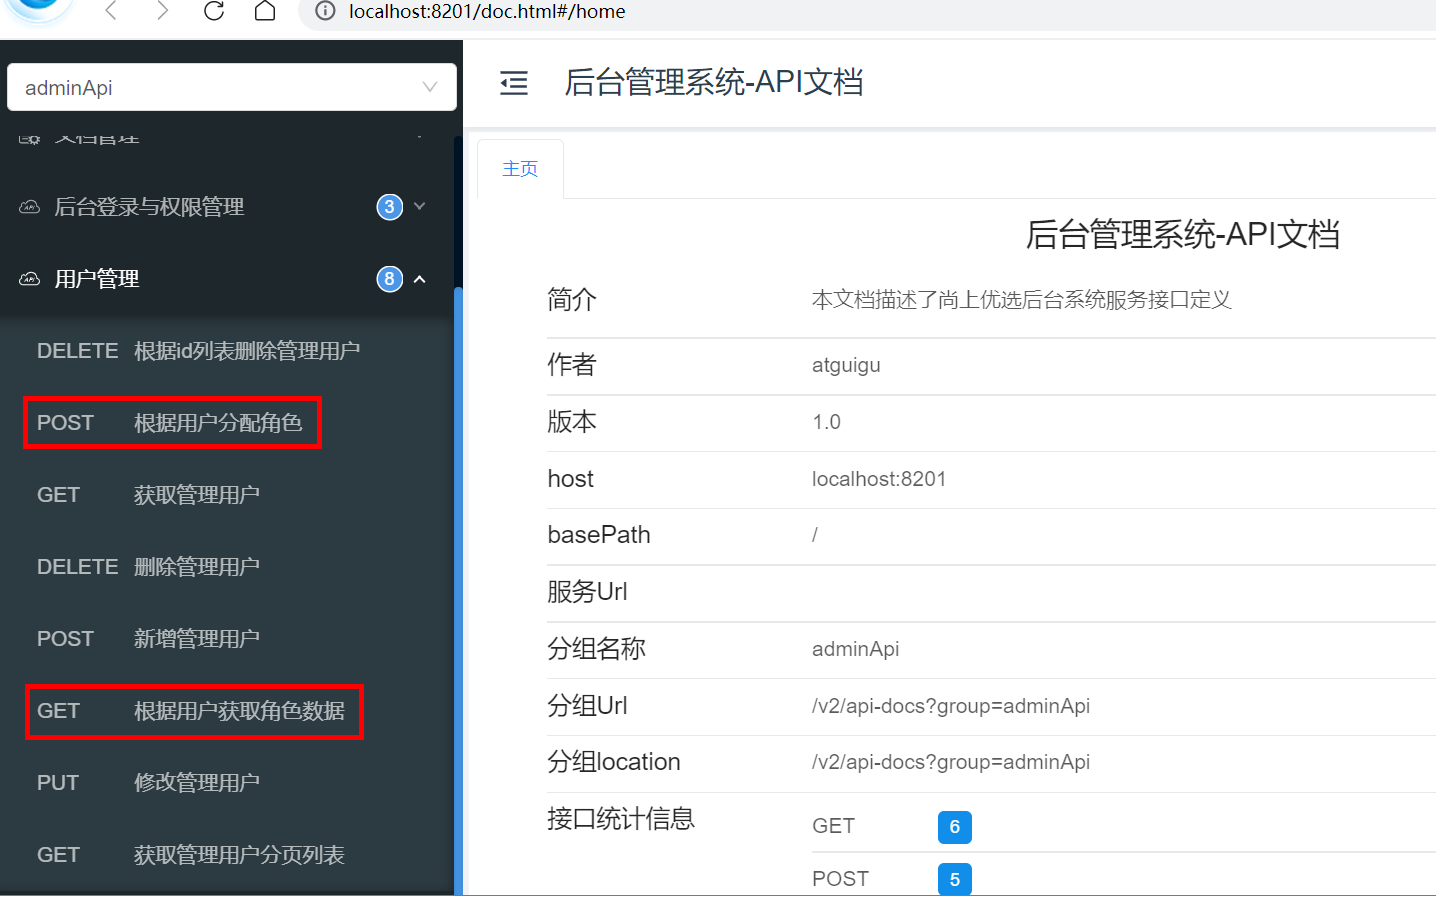This screenshot has height=904, width=1436.
Task: Go forward with browser forward arrow
Action: click(x=162, y=11)
